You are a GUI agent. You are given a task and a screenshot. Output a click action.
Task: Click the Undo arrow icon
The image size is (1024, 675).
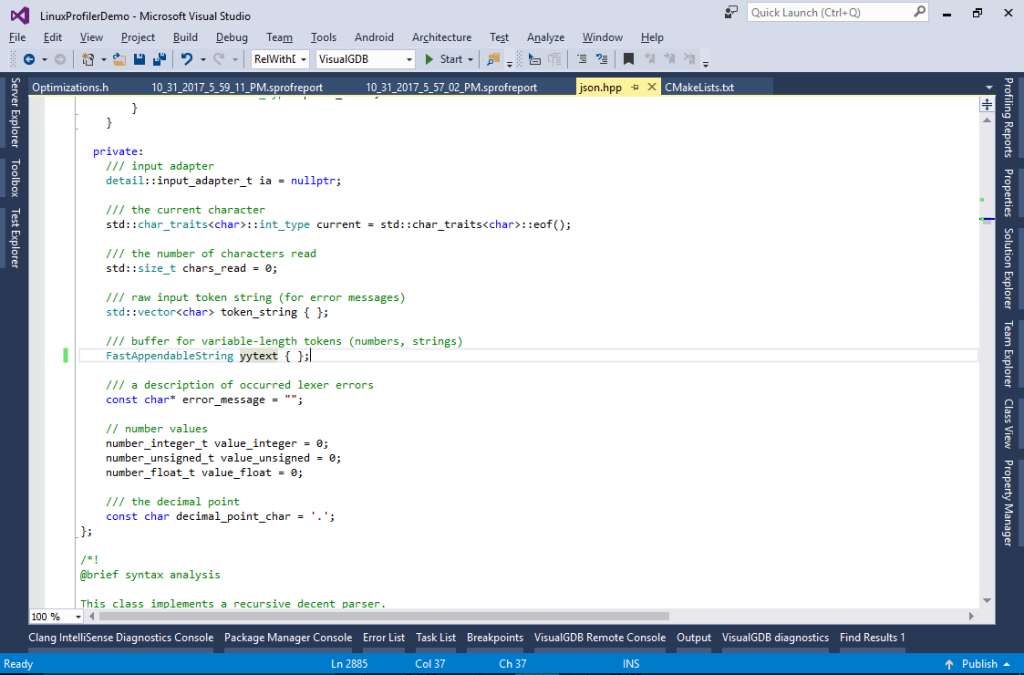pos(186,59)
